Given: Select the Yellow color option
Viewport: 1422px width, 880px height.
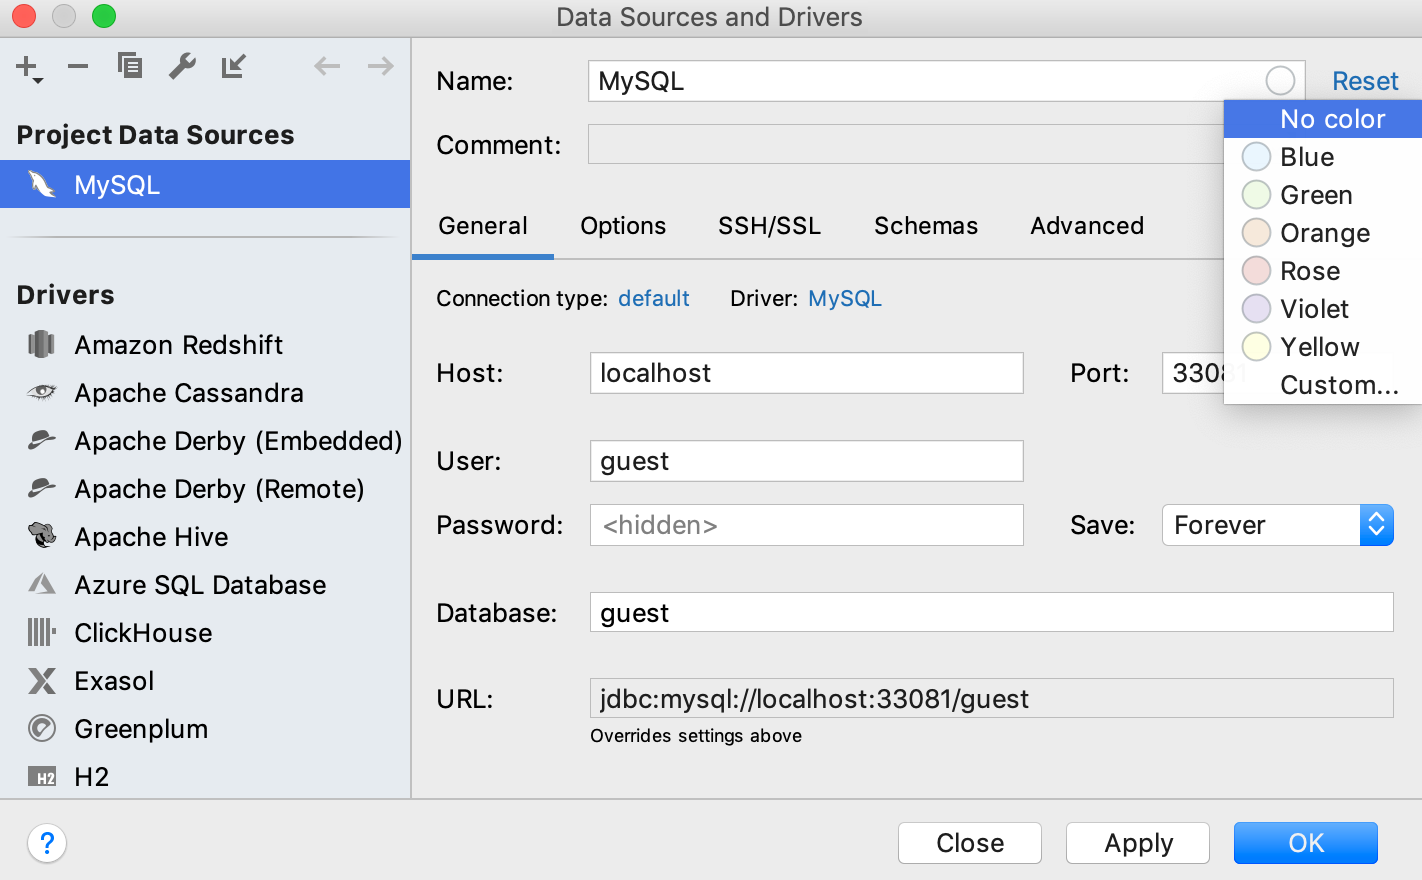Looking at the screenshot, I should (1322, 347).
